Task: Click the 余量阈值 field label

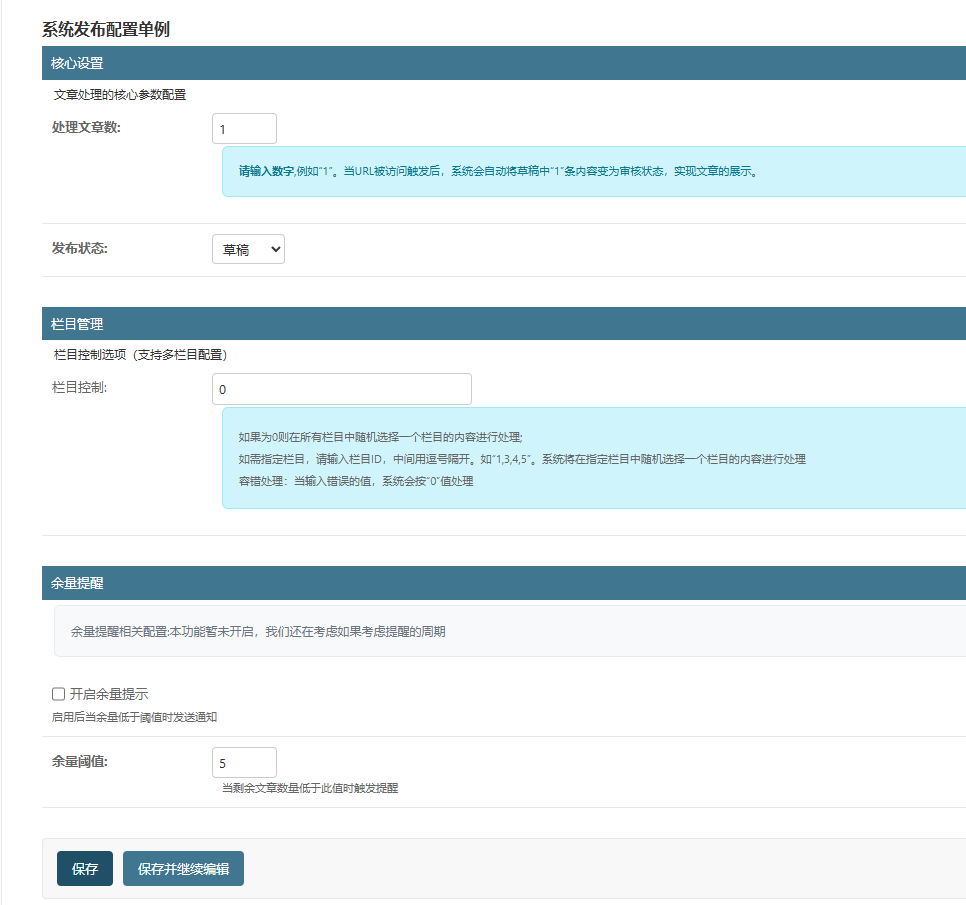Action: (x=80, y=761)
